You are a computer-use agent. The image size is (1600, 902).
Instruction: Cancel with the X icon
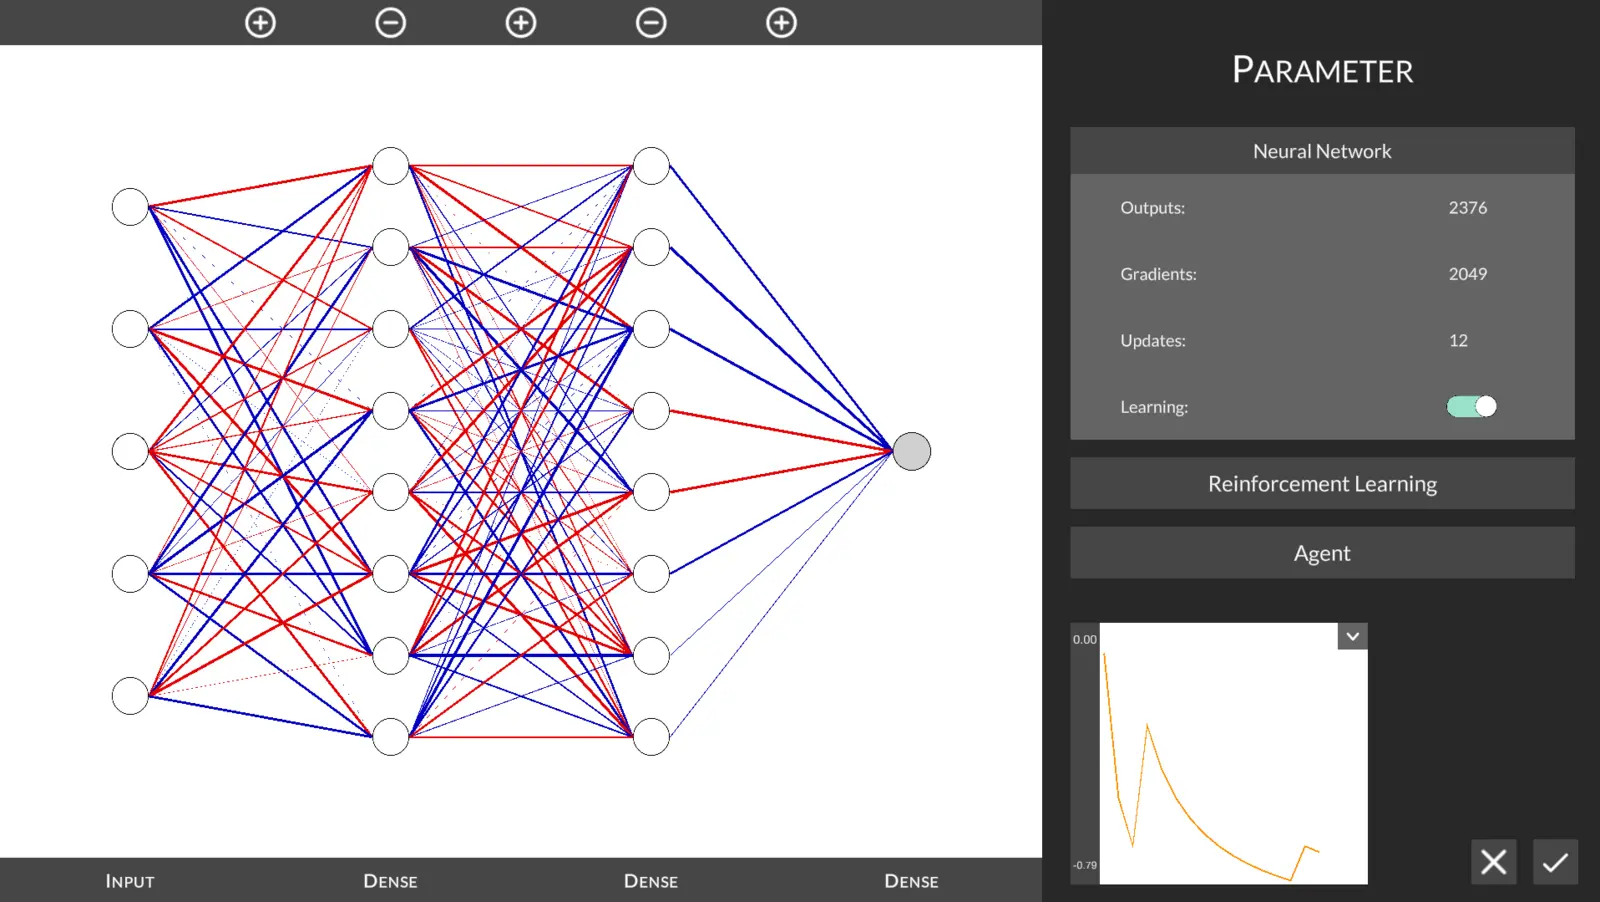(x=1493, y=861)
